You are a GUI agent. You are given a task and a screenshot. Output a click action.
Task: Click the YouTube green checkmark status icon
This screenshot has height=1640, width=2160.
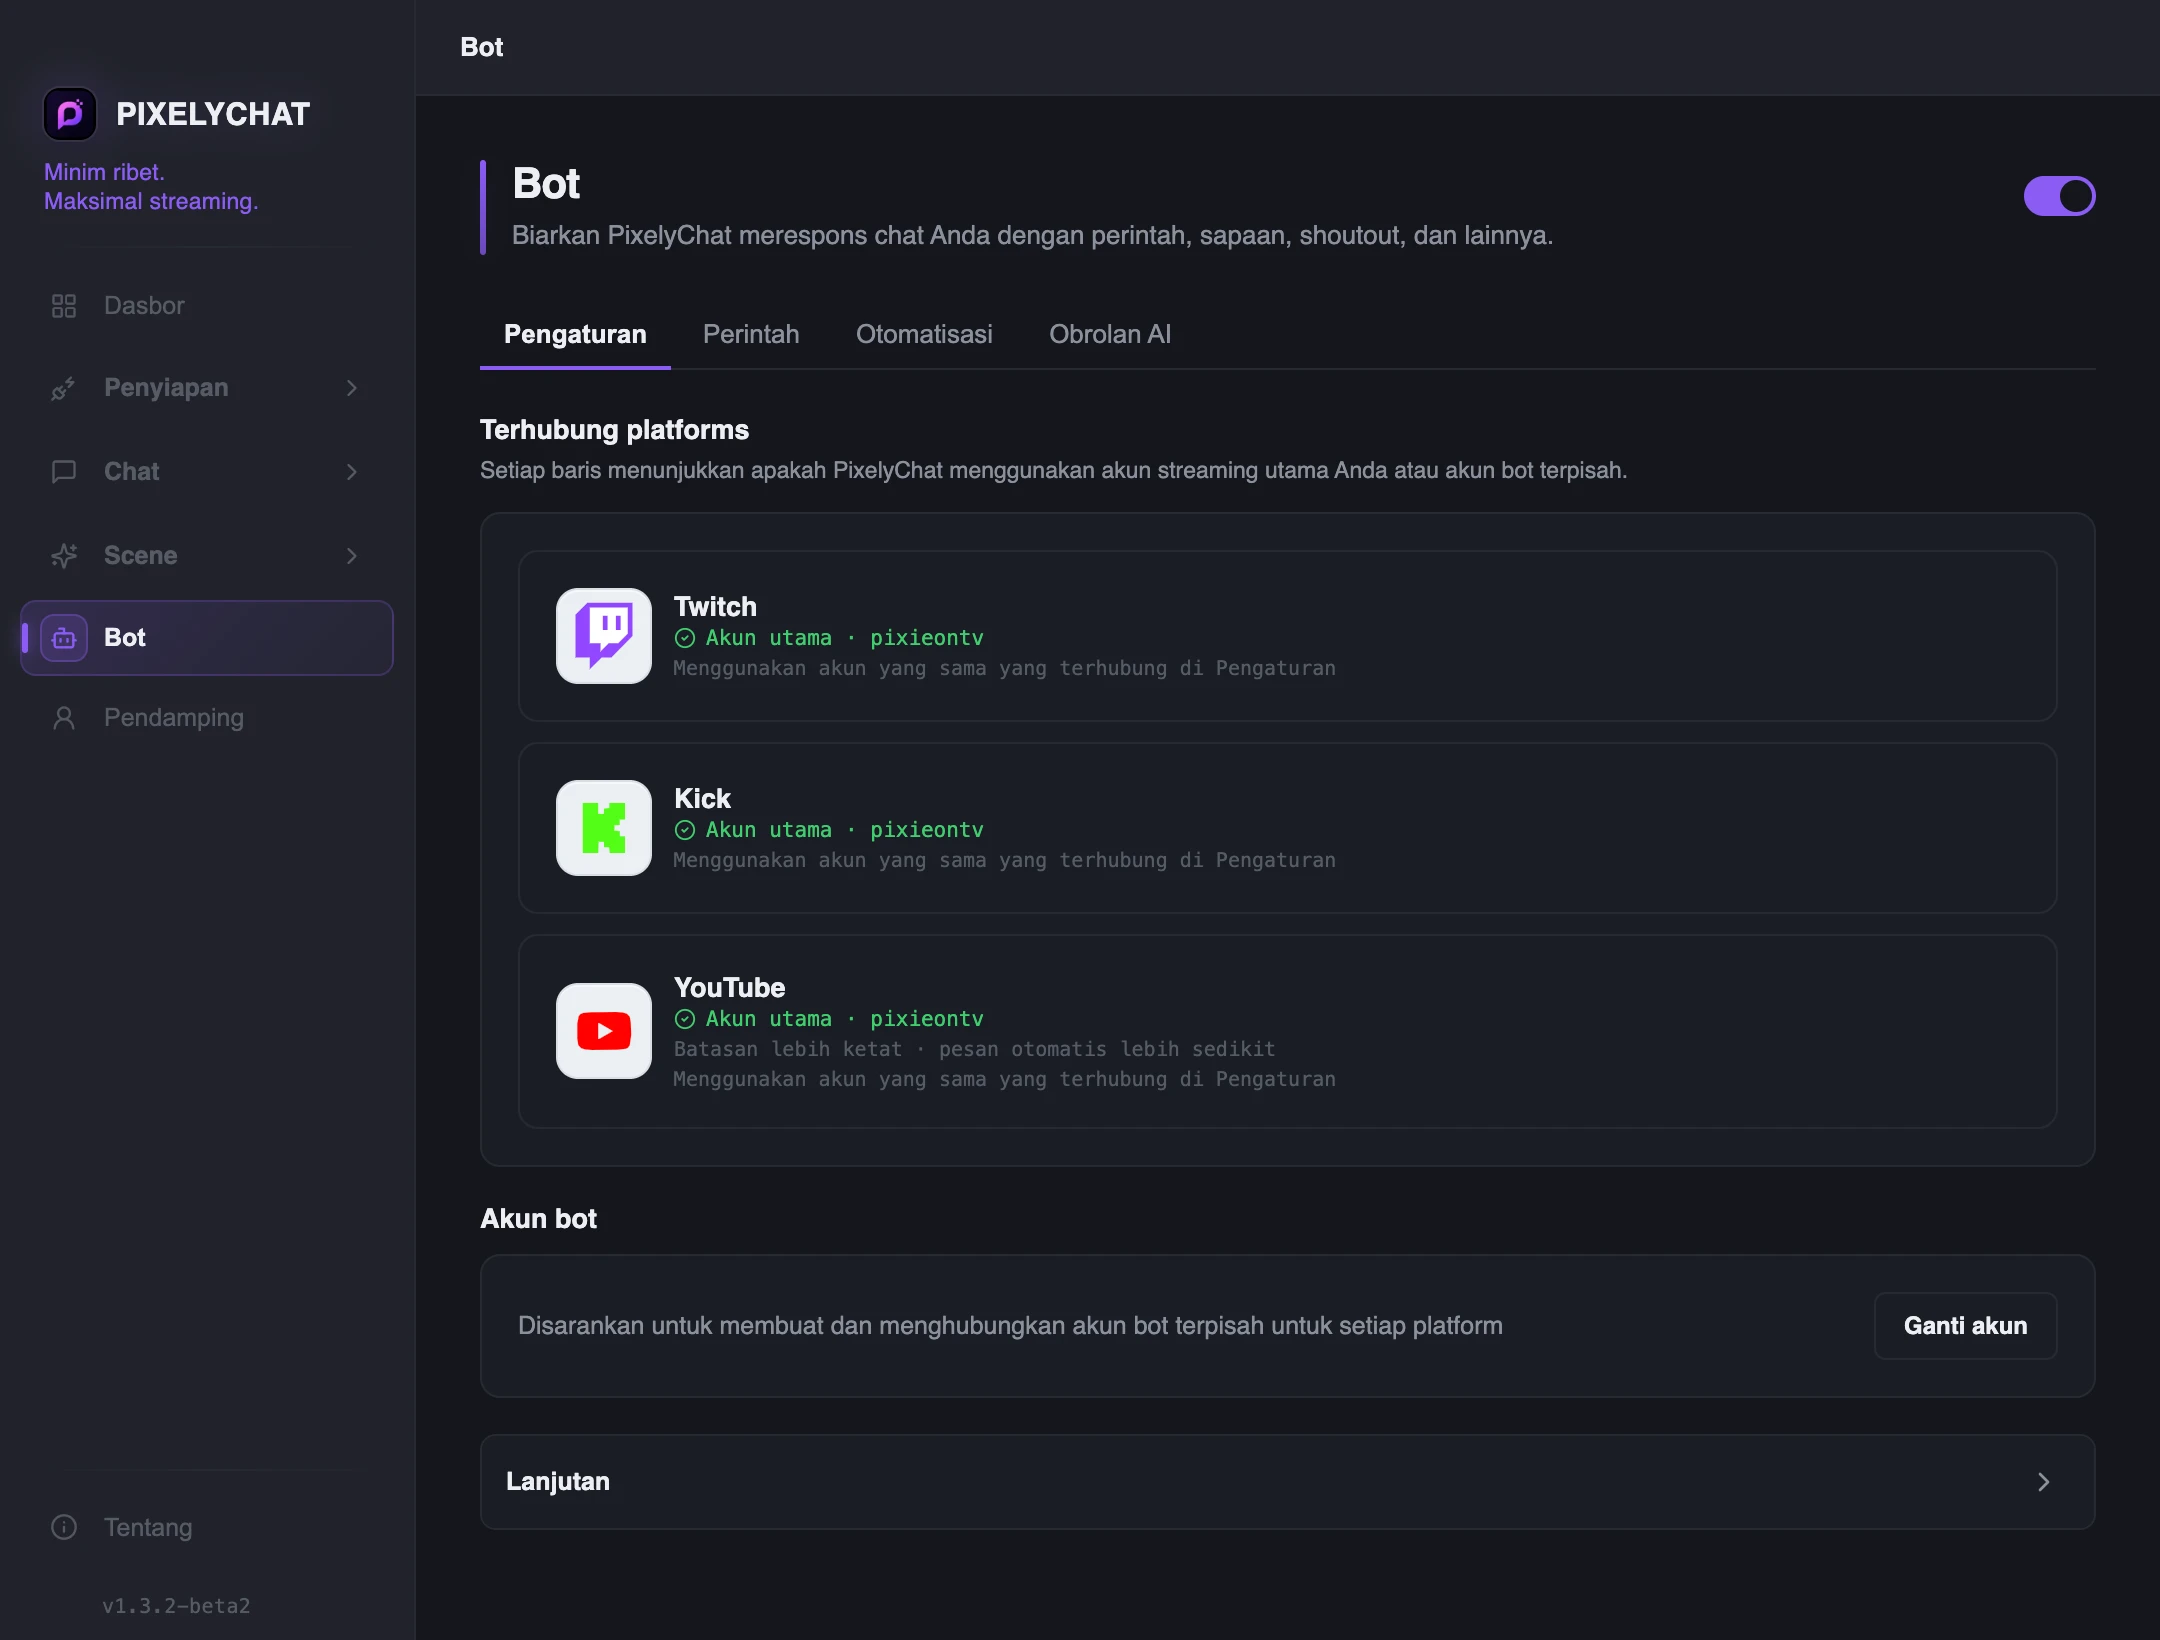(685, 1019)
